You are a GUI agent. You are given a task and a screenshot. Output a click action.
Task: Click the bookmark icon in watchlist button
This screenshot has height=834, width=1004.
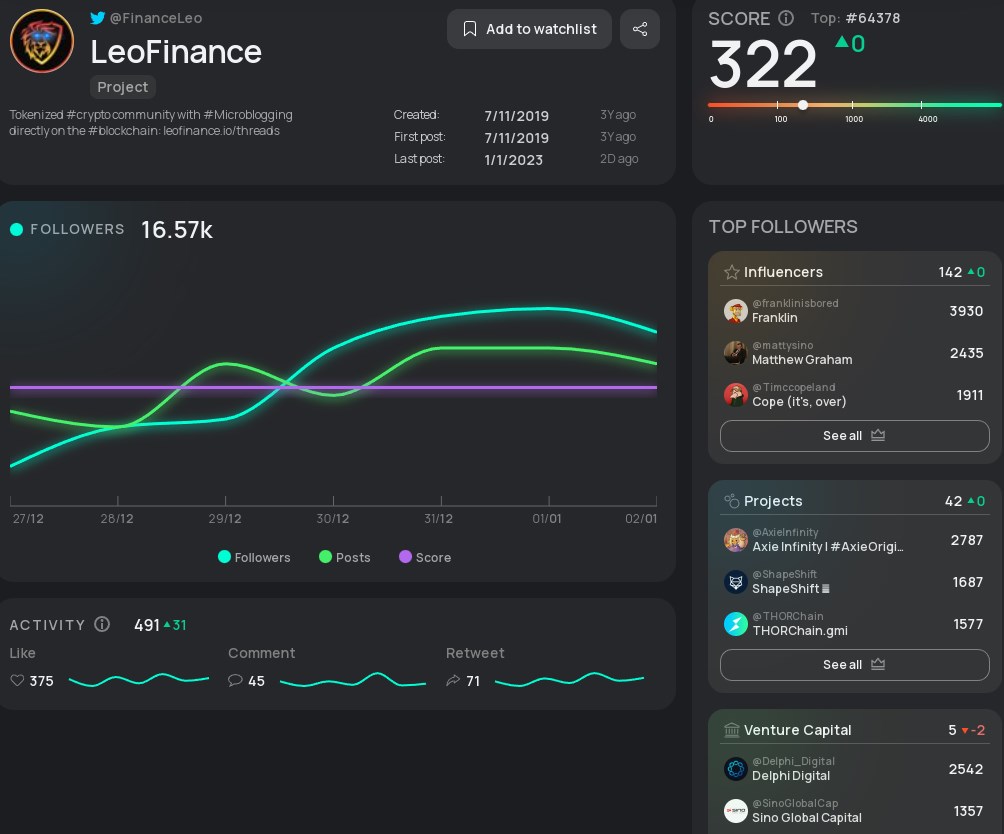tap(470, 29)
